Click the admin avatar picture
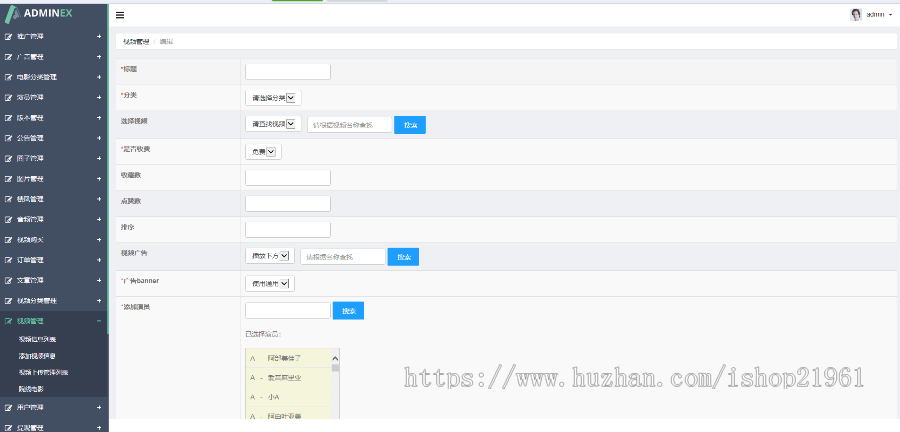 856,15
